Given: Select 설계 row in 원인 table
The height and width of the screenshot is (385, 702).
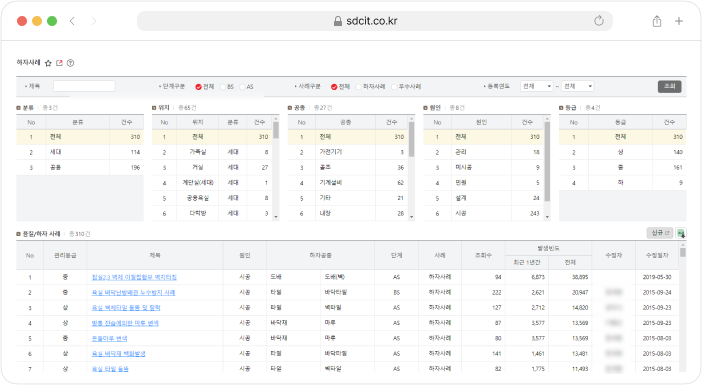Looking at the screenshot, I should pyautogui.click(x=483, y=198).
